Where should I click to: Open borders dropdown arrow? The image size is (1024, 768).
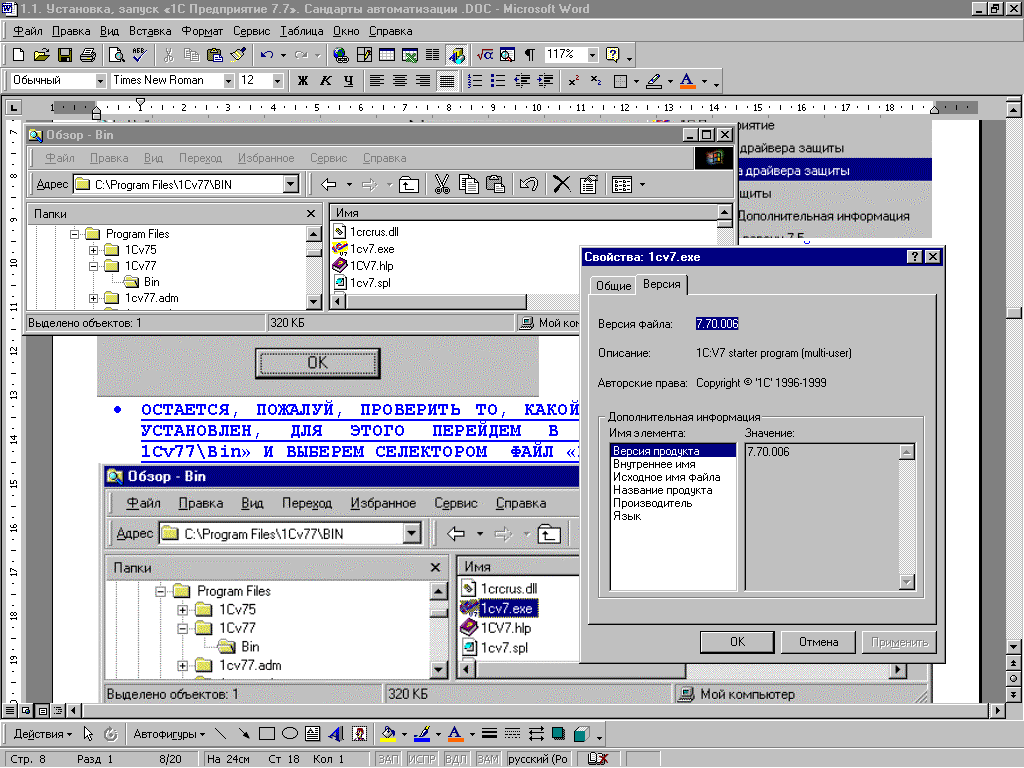[636, 81]
